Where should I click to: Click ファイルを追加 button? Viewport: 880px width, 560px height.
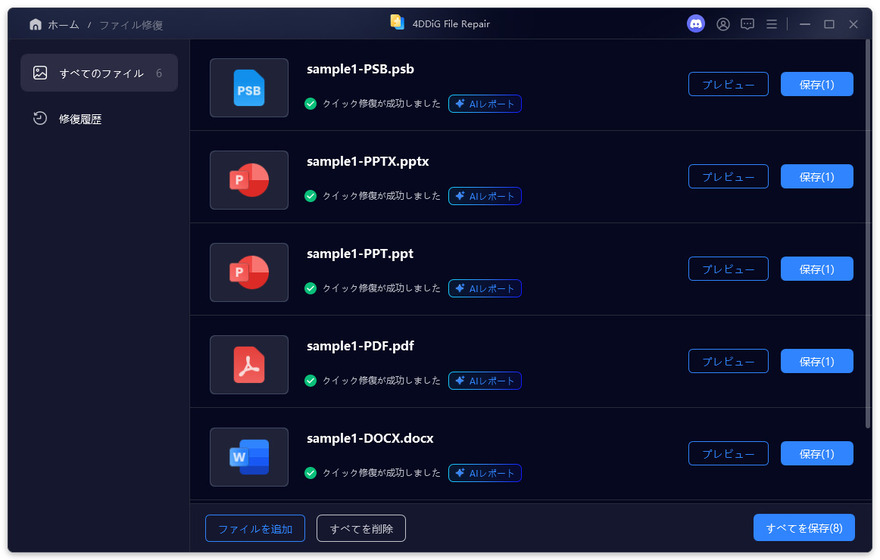tap(255, 529)
